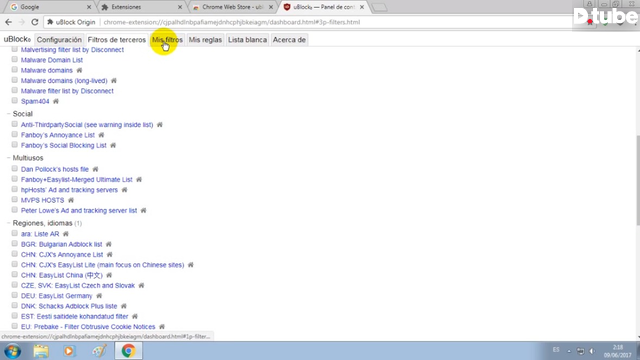The height and width of the screenshot is (360, 640).
Task: Open home icon for EU: Prebake cookie notices
Action: tap(162, 327)
